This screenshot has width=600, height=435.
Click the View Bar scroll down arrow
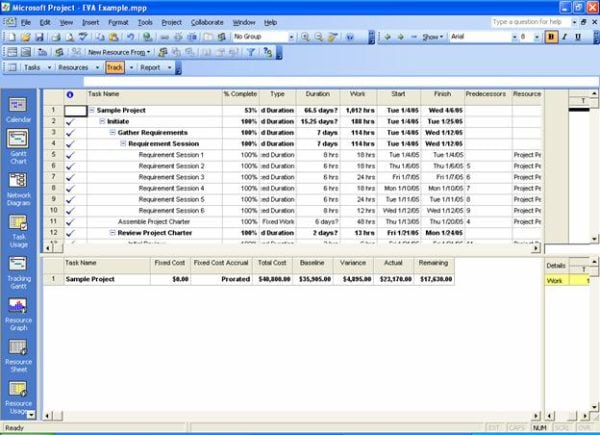tap(31, 414)
